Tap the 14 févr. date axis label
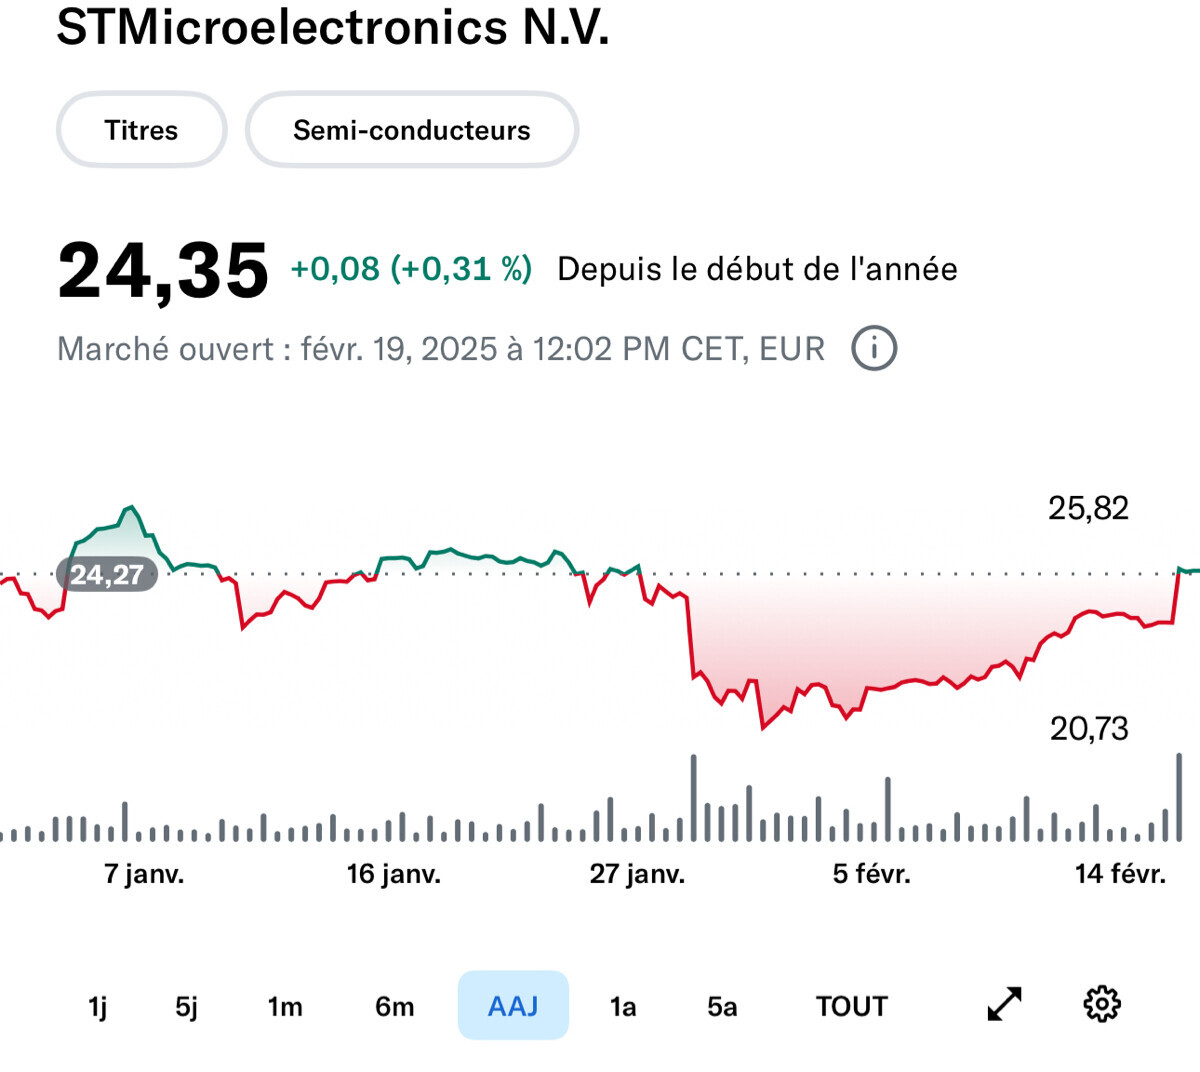This screenshot has height=1072, width=1200. [x=1120, y=874]
